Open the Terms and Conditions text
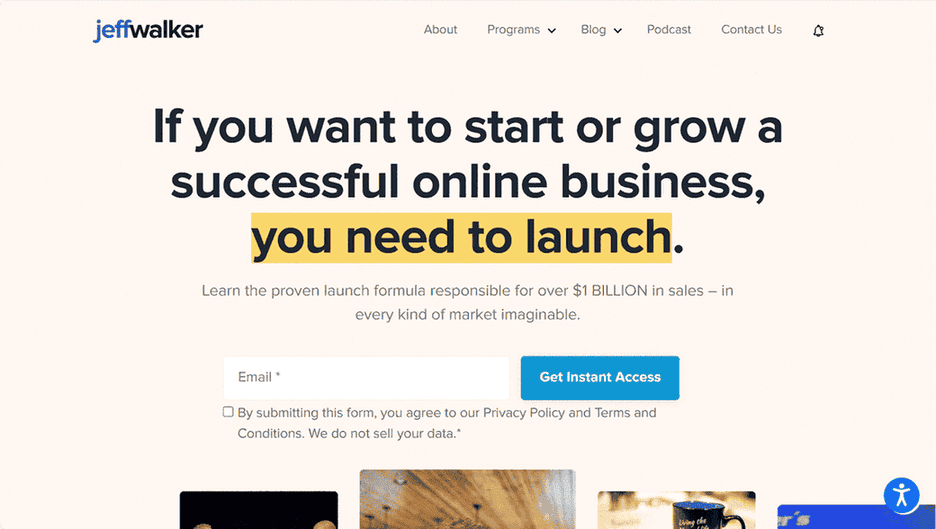 pos(447,423)
